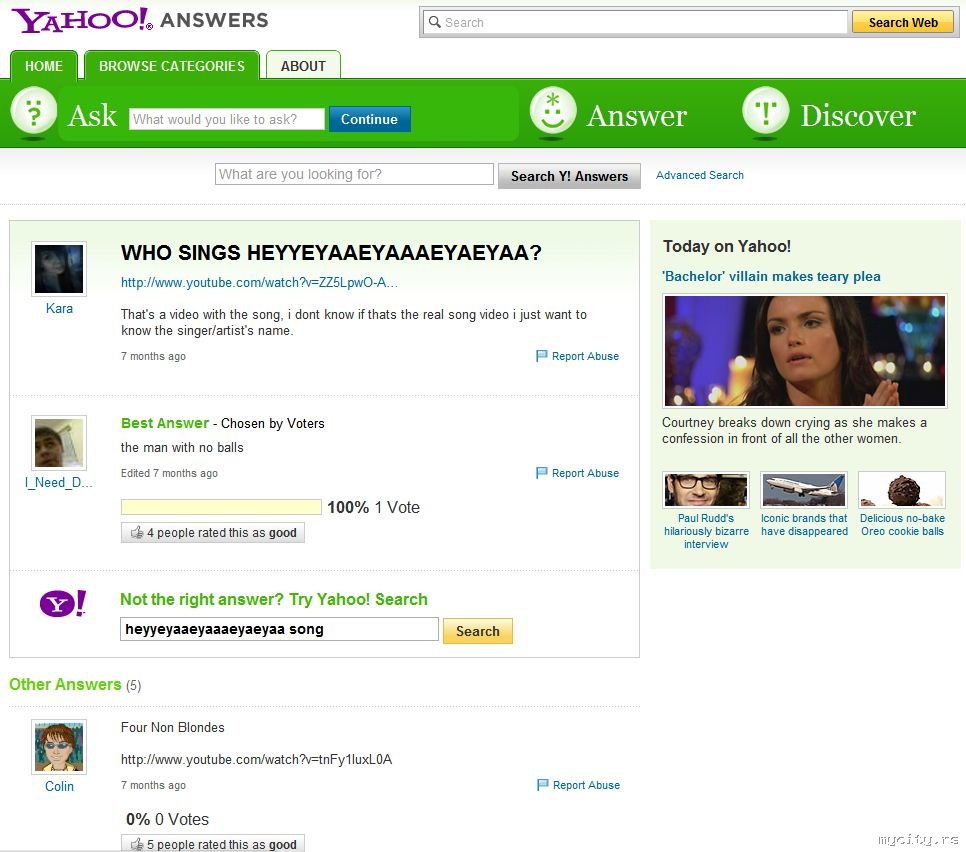
Task: Click the Search Web button
Action: (x=903, y=22)
